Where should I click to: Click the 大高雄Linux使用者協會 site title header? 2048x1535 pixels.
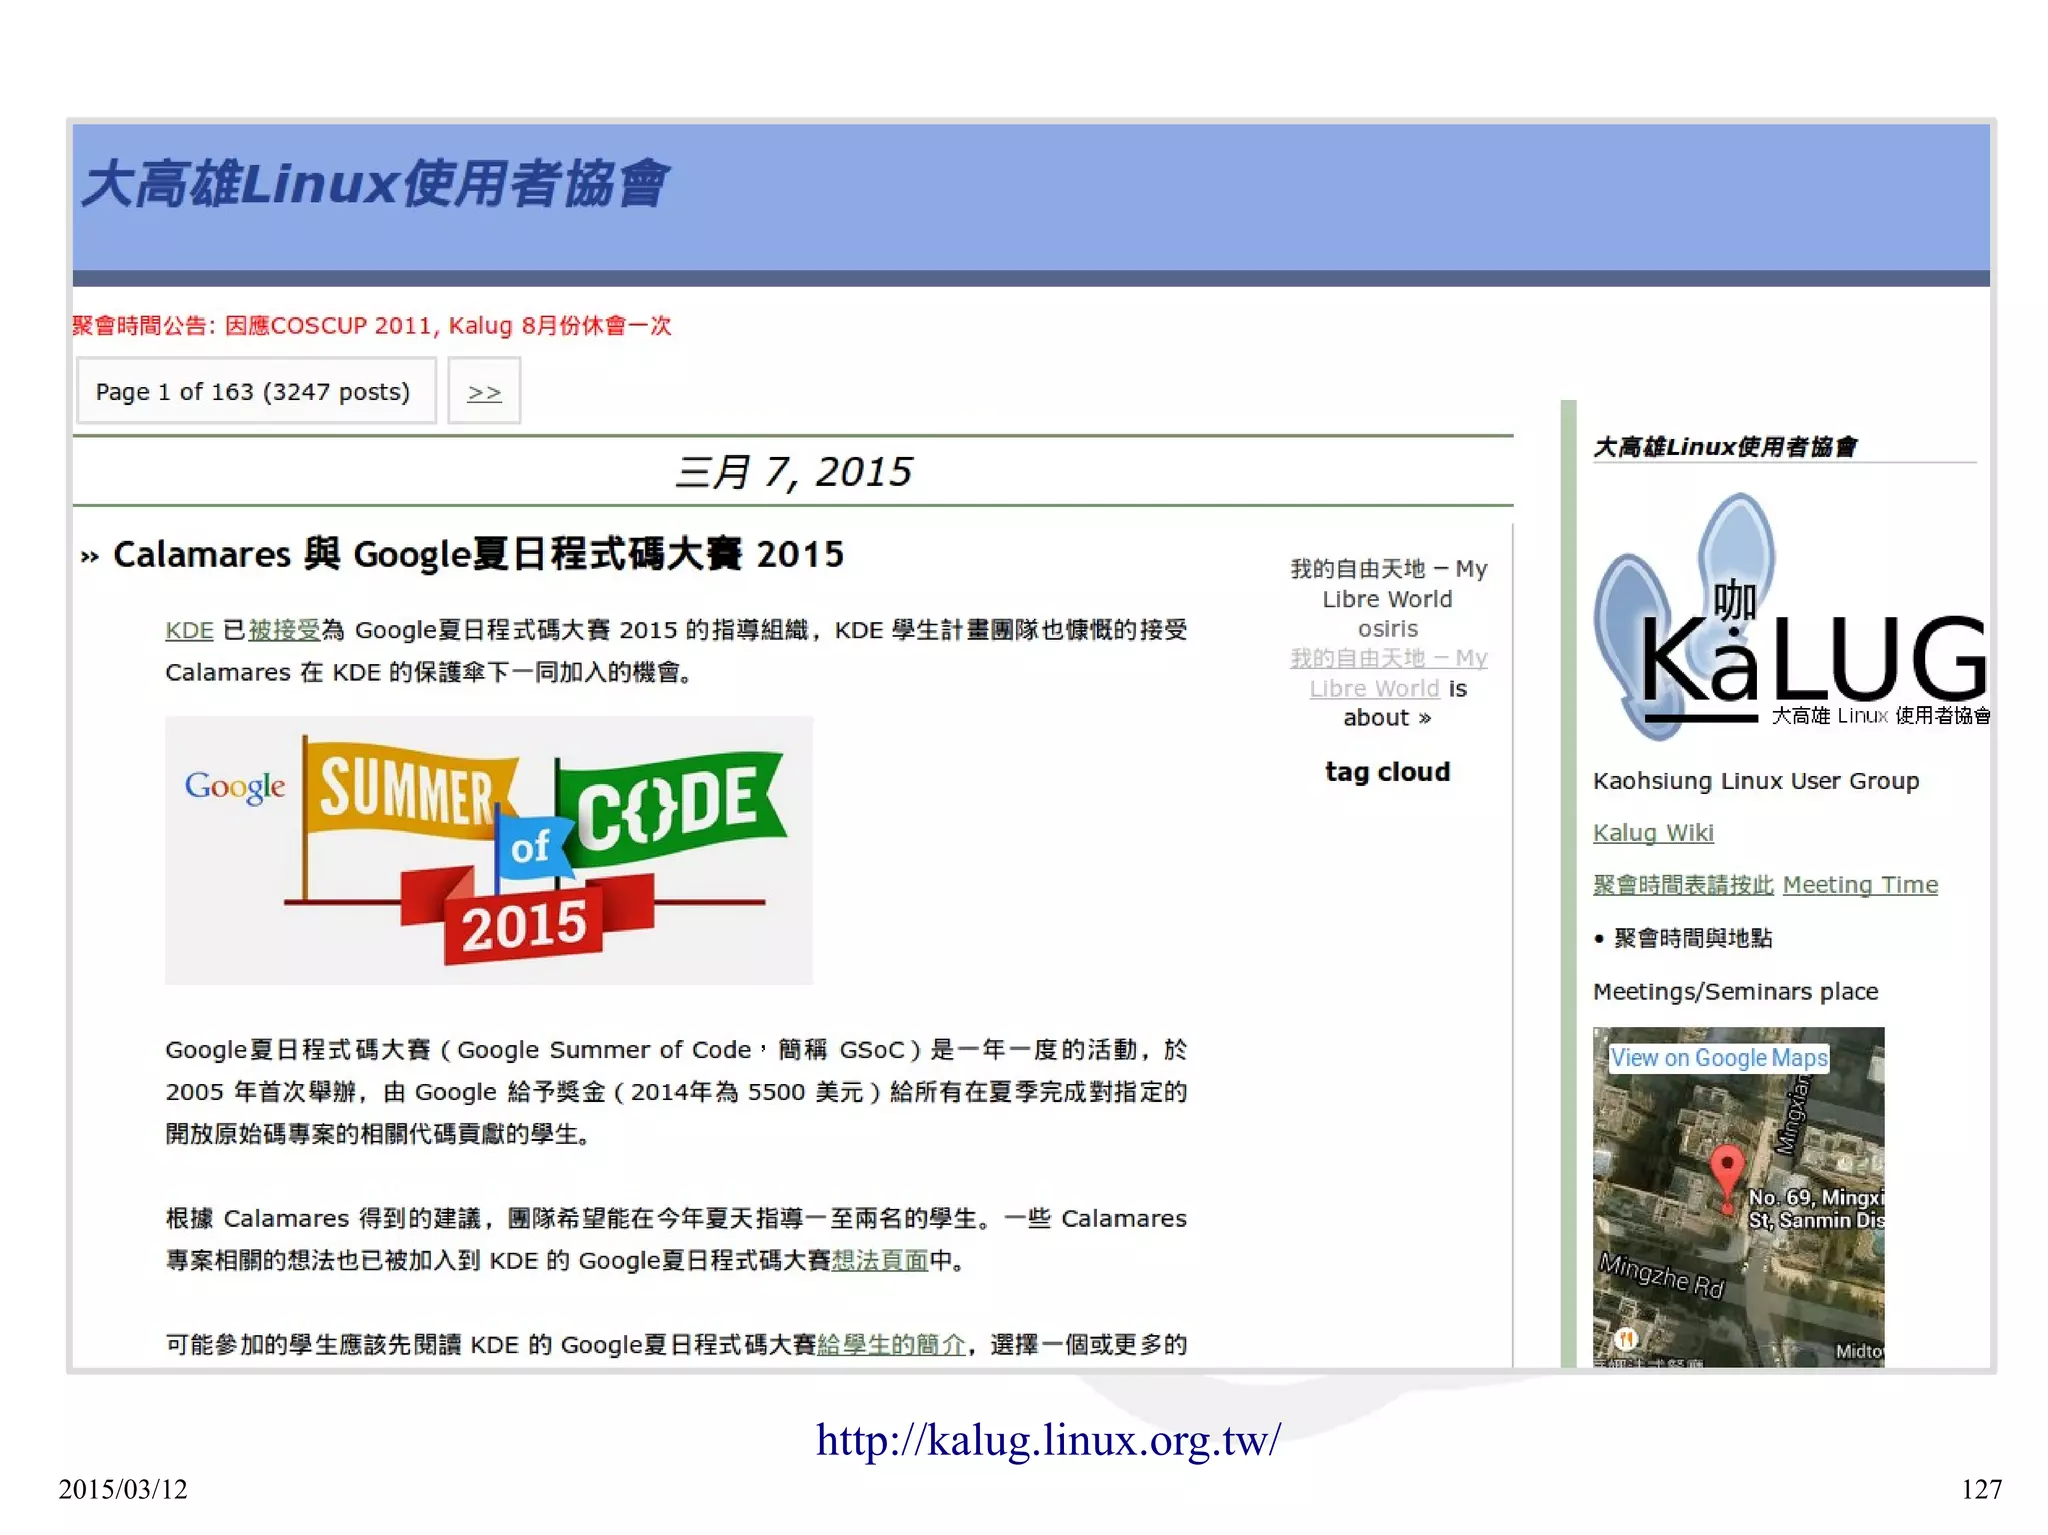(x=373, y=184)
